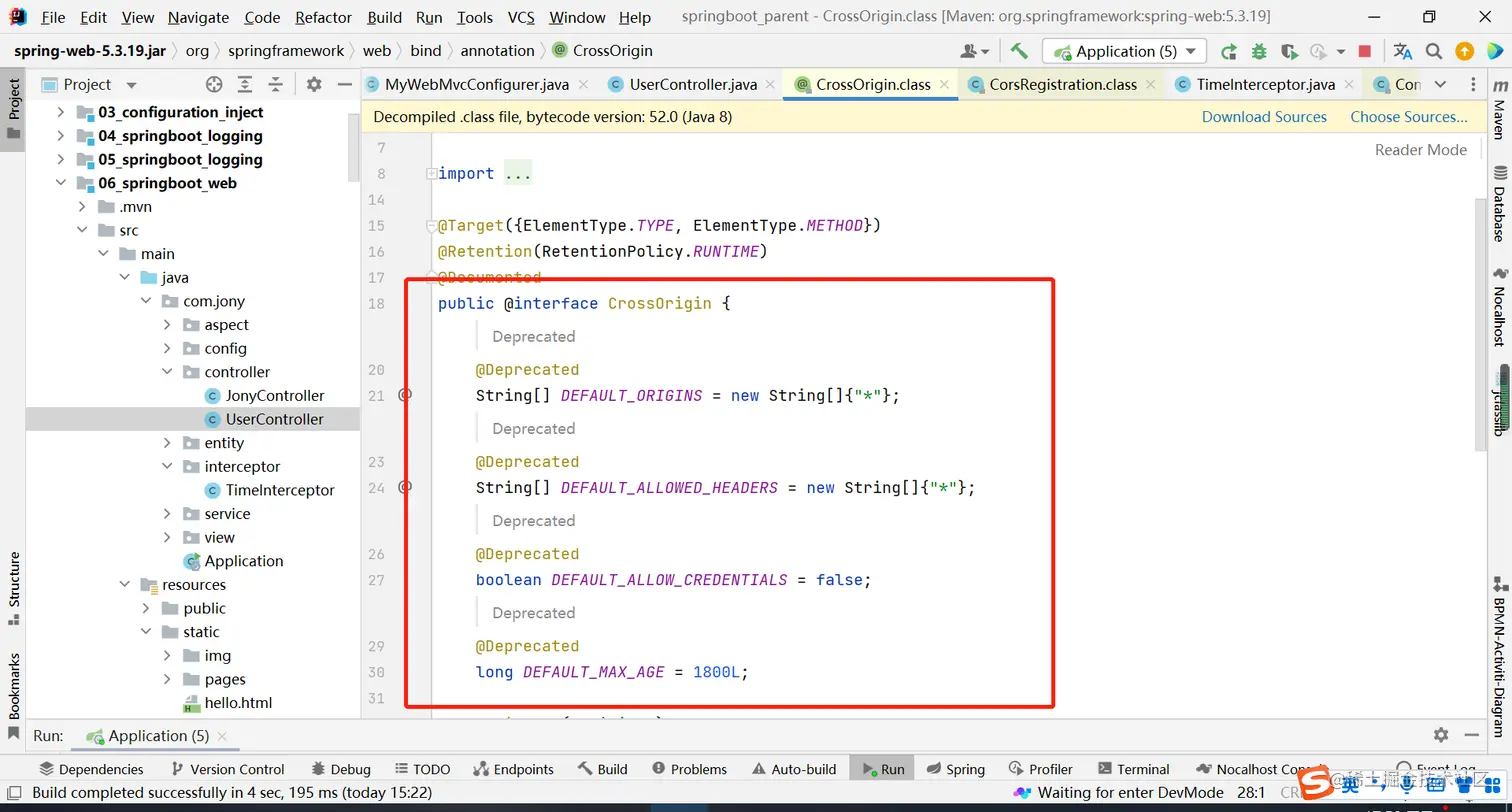1512x812 pixels.
Task: Click Choose Sources link
Action: (1409, 117)
